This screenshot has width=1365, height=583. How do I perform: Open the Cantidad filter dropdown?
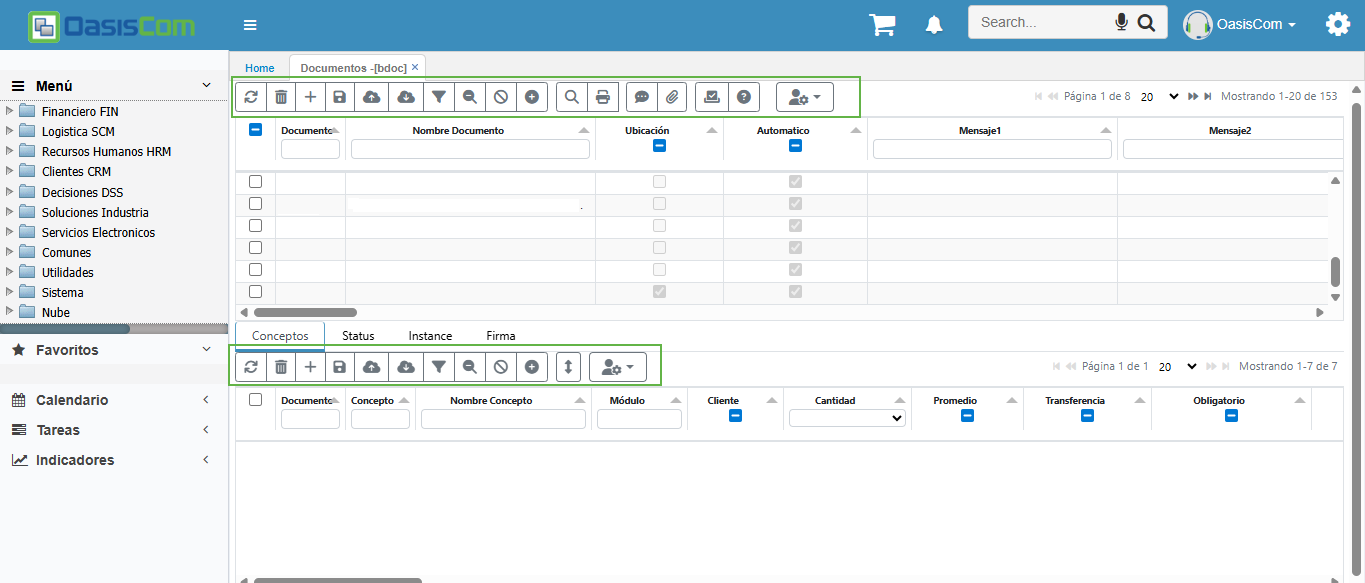pyautogui.click(x=847, y=419)
